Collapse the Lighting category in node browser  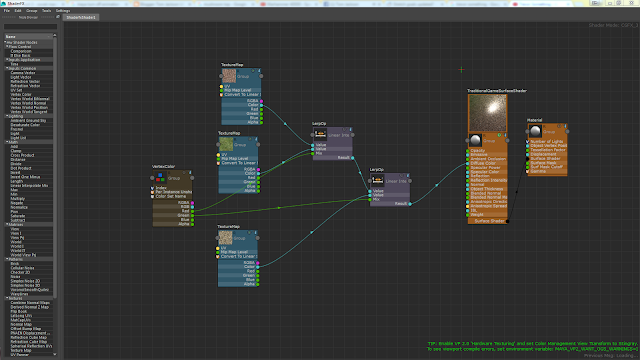pyautogui.click(x=7, y=116)
